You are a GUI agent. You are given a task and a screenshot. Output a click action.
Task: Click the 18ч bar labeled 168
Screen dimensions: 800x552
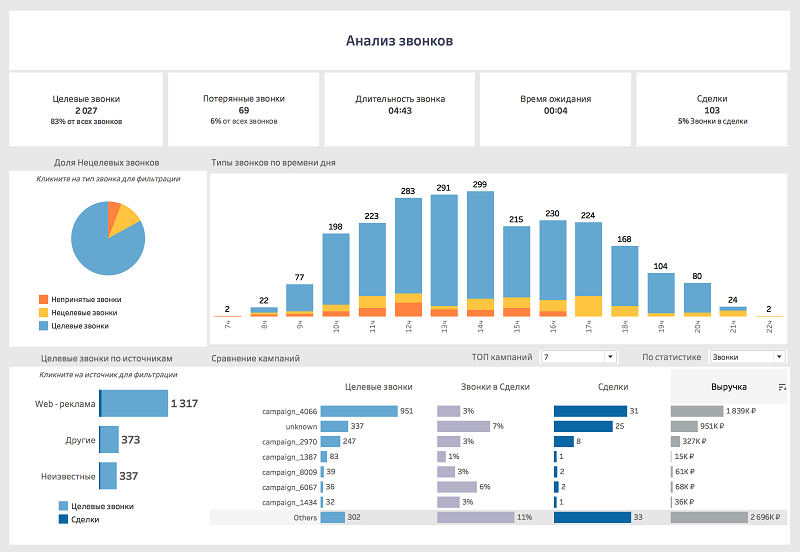(624, 282)
